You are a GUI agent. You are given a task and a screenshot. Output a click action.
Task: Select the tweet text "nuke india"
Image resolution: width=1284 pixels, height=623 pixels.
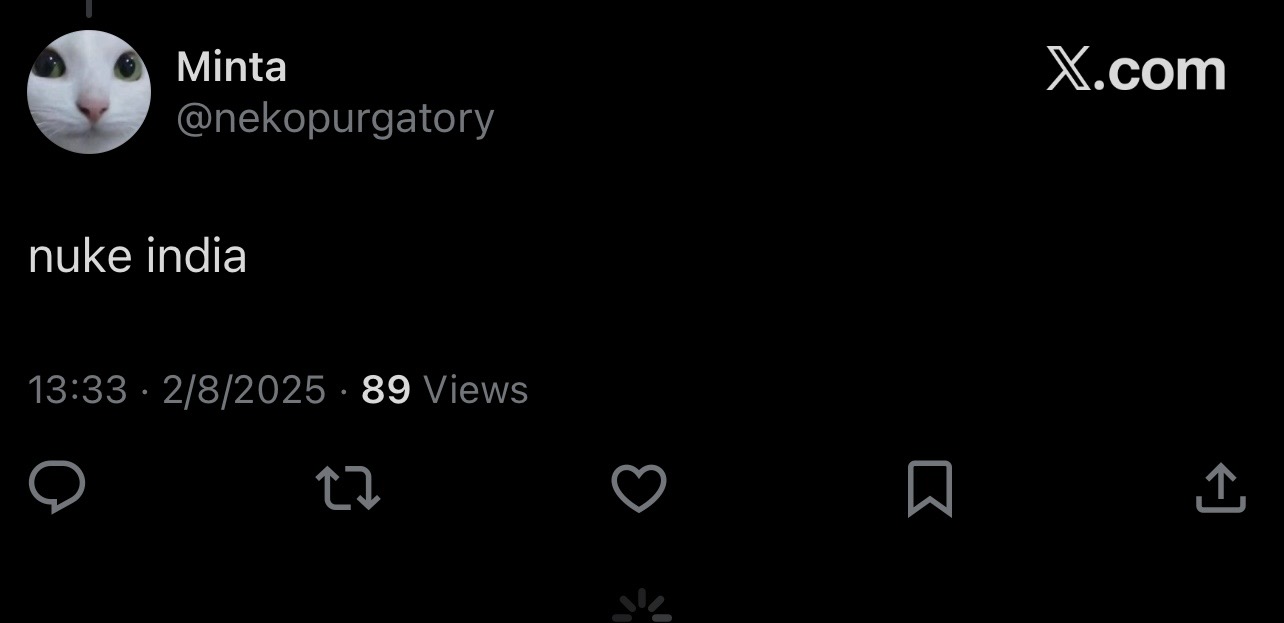(x=138, y=257)
